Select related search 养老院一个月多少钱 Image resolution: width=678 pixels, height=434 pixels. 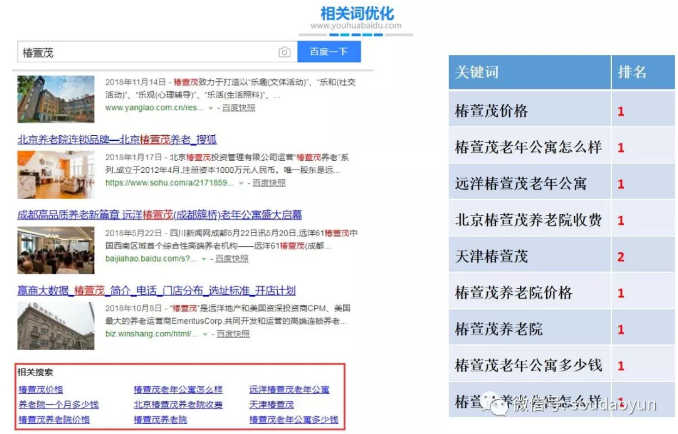click(58, 404)
